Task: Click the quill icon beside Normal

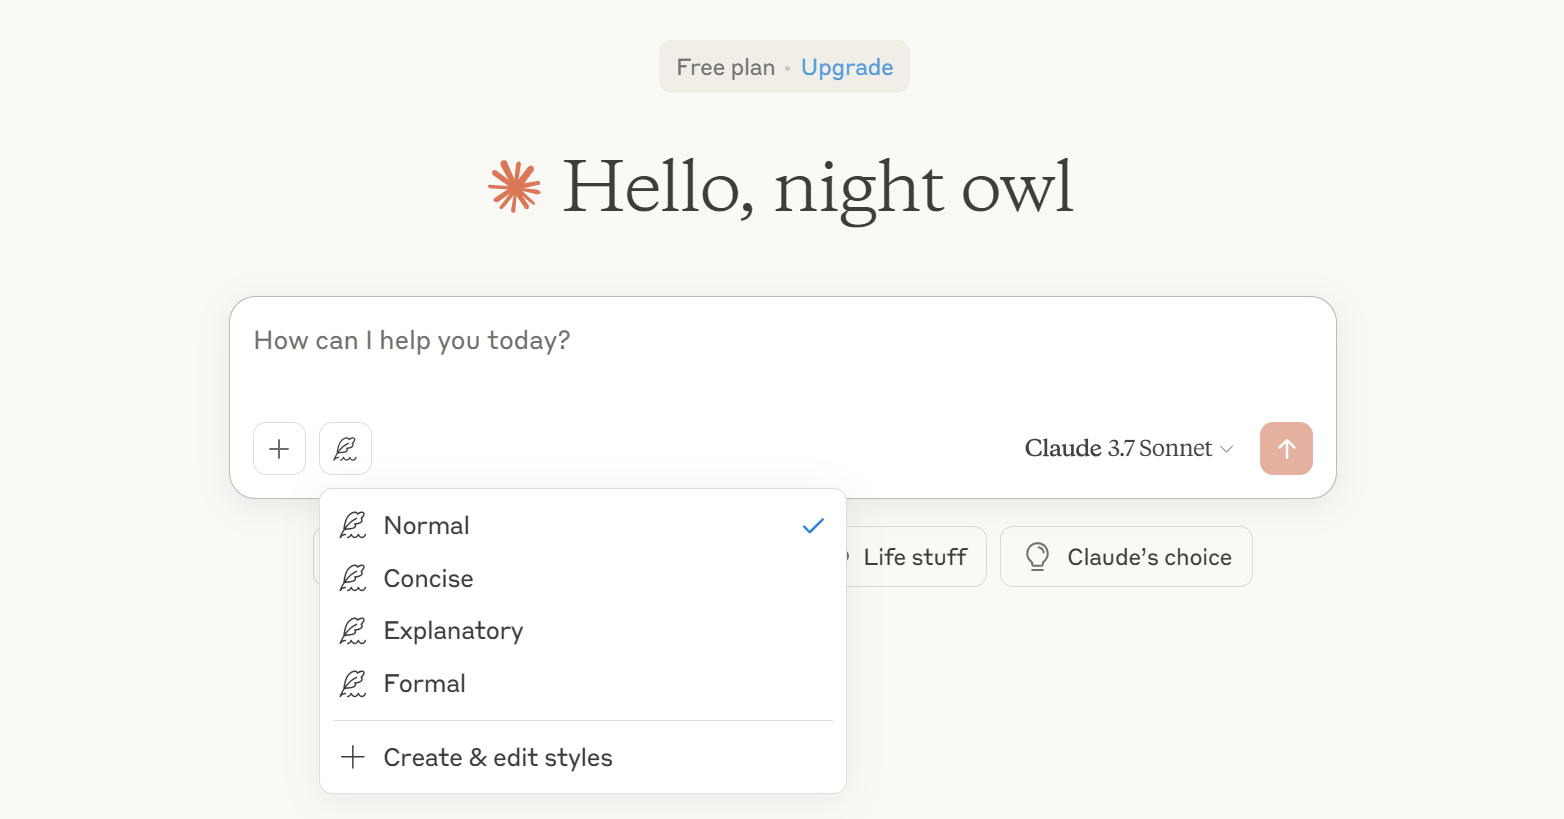Action: point(353,525)
